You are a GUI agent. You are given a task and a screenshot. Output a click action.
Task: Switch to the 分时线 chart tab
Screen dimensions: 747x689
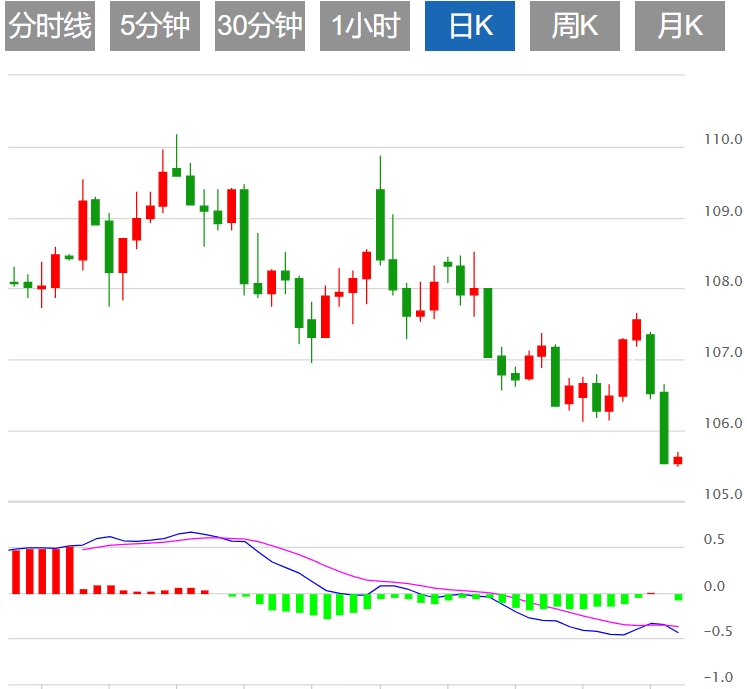click(x=50, y=26)
